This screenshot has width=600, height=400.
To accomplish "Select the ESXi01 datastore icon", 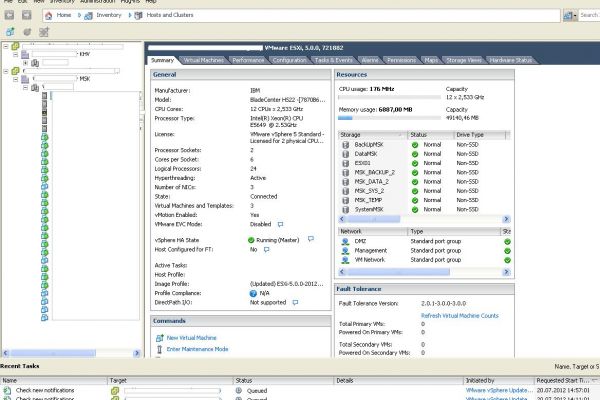I will [346, 163].
